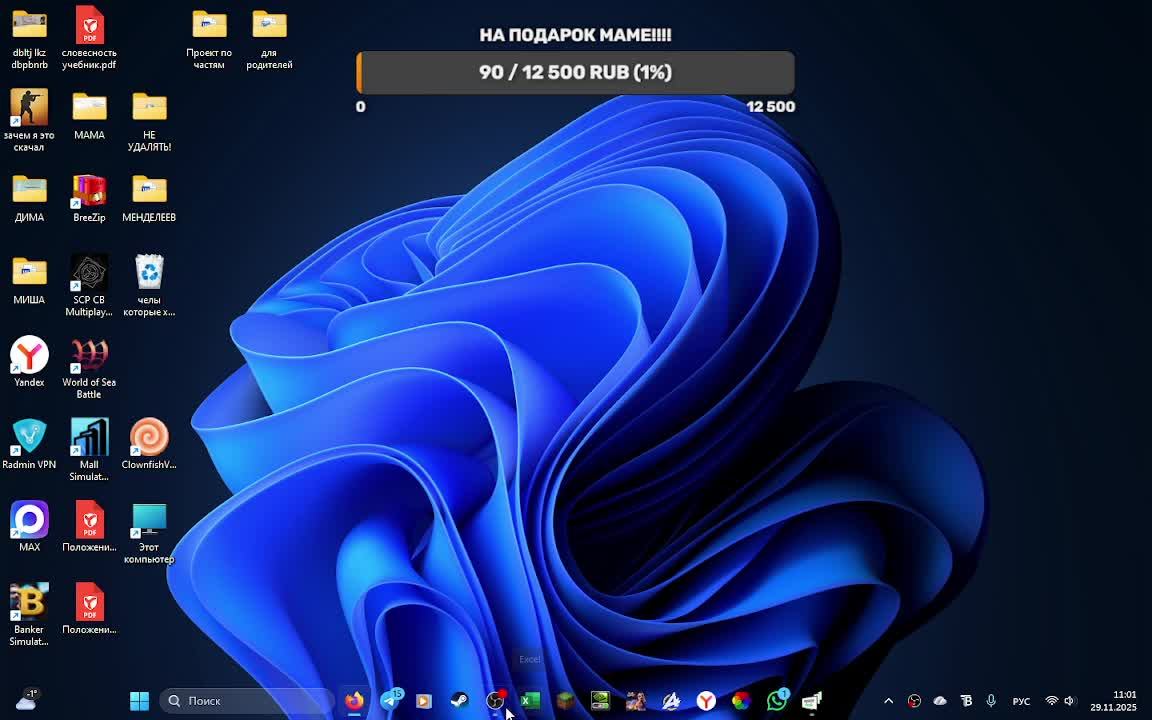Select the словесность учебник.pdf file
Image resolution: width=1152 pixels, height=720 pixels.
click(89, 38)
